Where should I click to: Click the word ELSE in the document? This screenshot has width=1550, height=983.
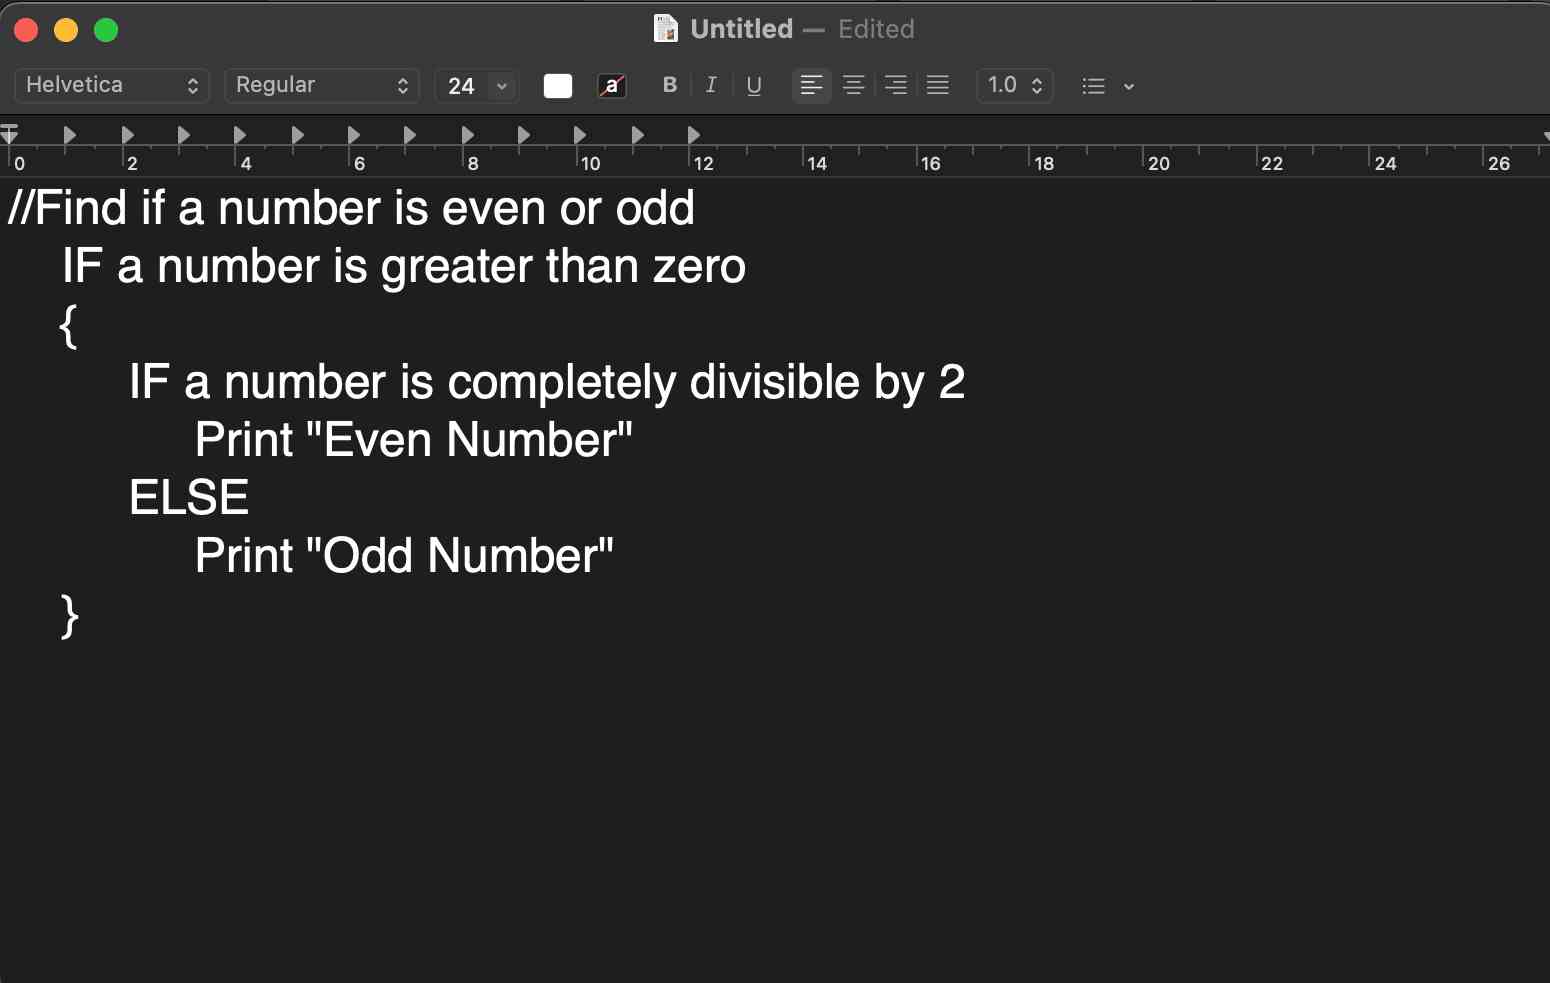[x=189, y=498]
